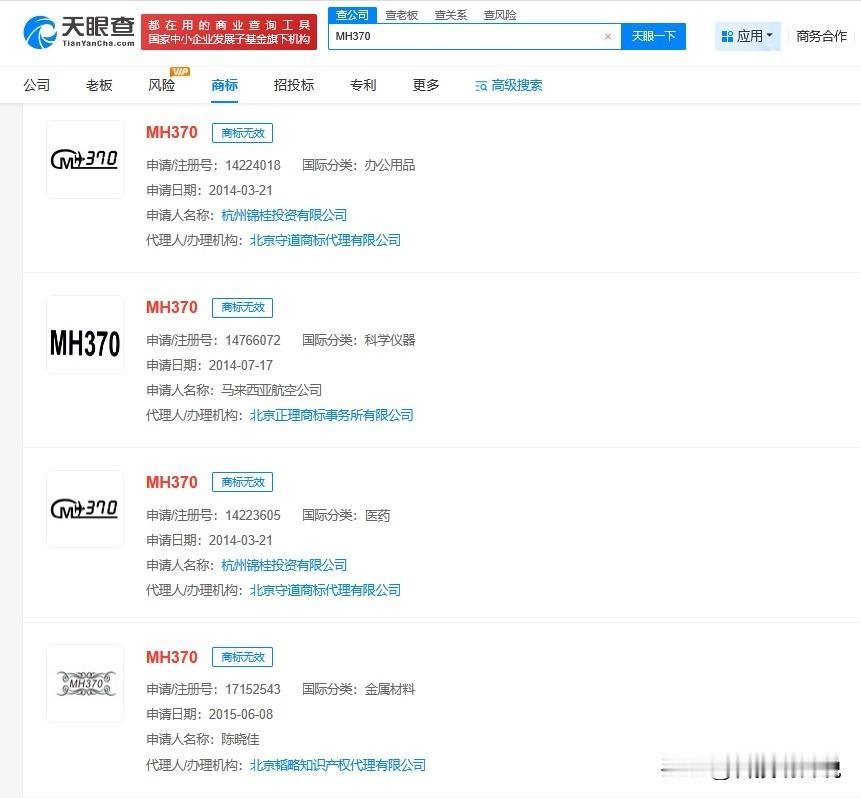Open 杭州锦桂投资有限公司 in the 办公用品 entry
This screenshot has height=798, width=861.
(284, 215)
